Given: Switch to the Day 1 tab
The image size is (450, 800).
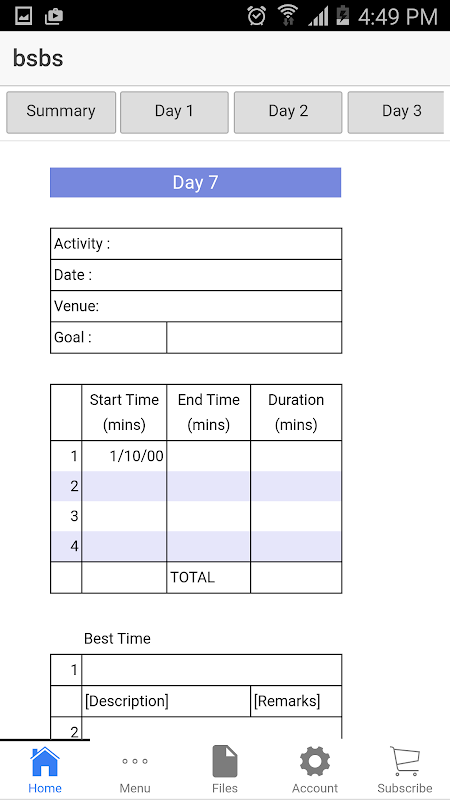Looking at the screenshot, I should coord(174,112).
